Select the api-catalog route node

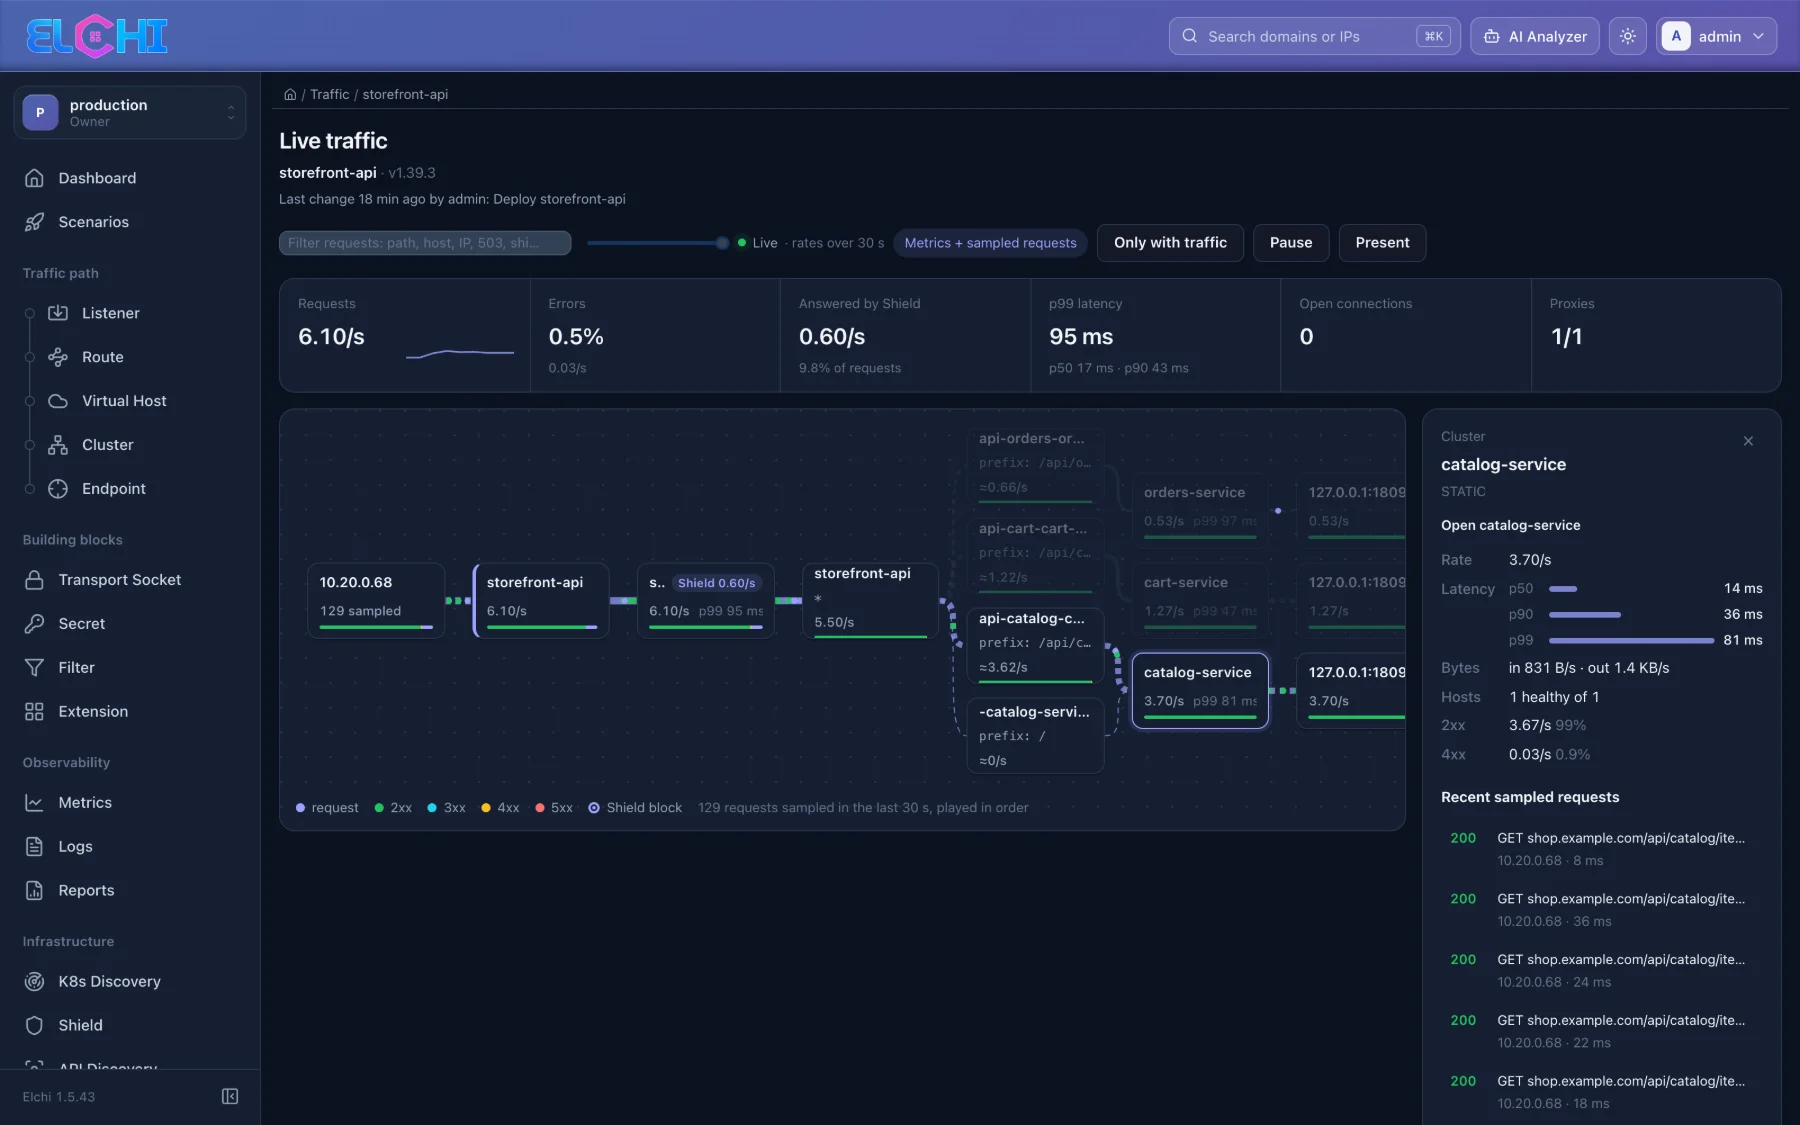tap(1035, 645)
